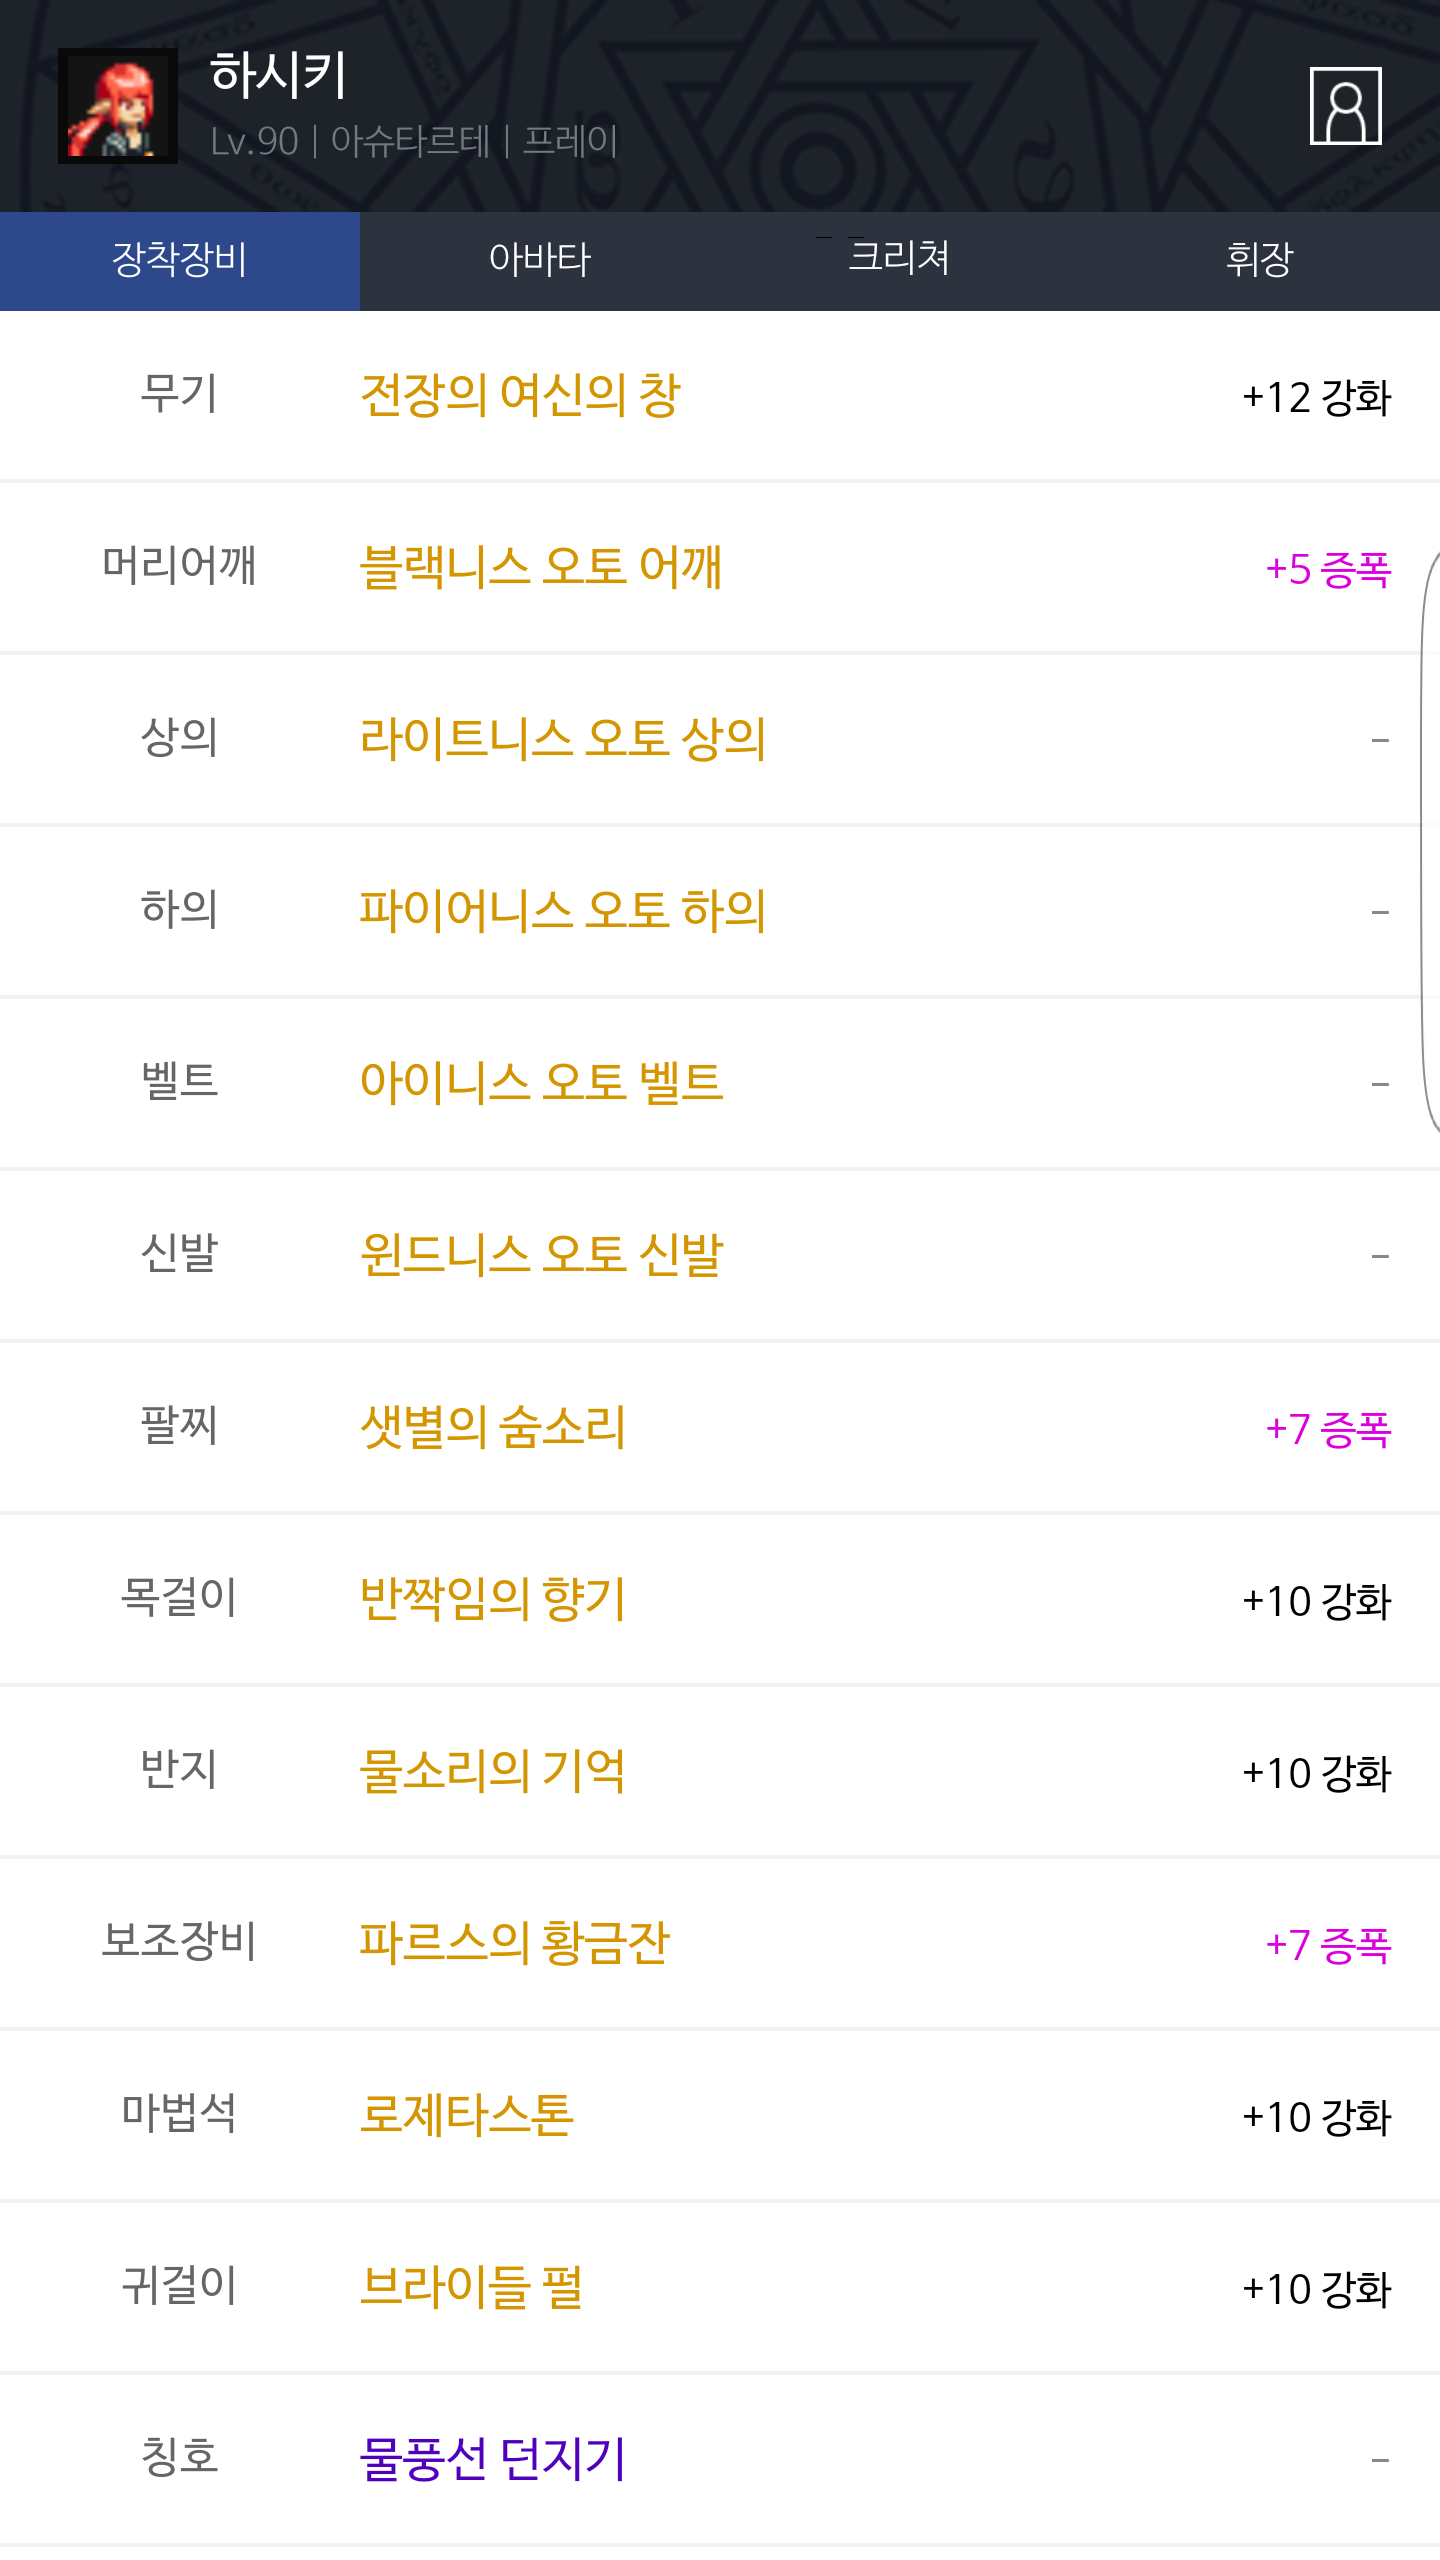The height and width of the screenshot is (2560, 1440).
Task: Open weapon item 전장의 여신의 창
Action: pos(520,396)
